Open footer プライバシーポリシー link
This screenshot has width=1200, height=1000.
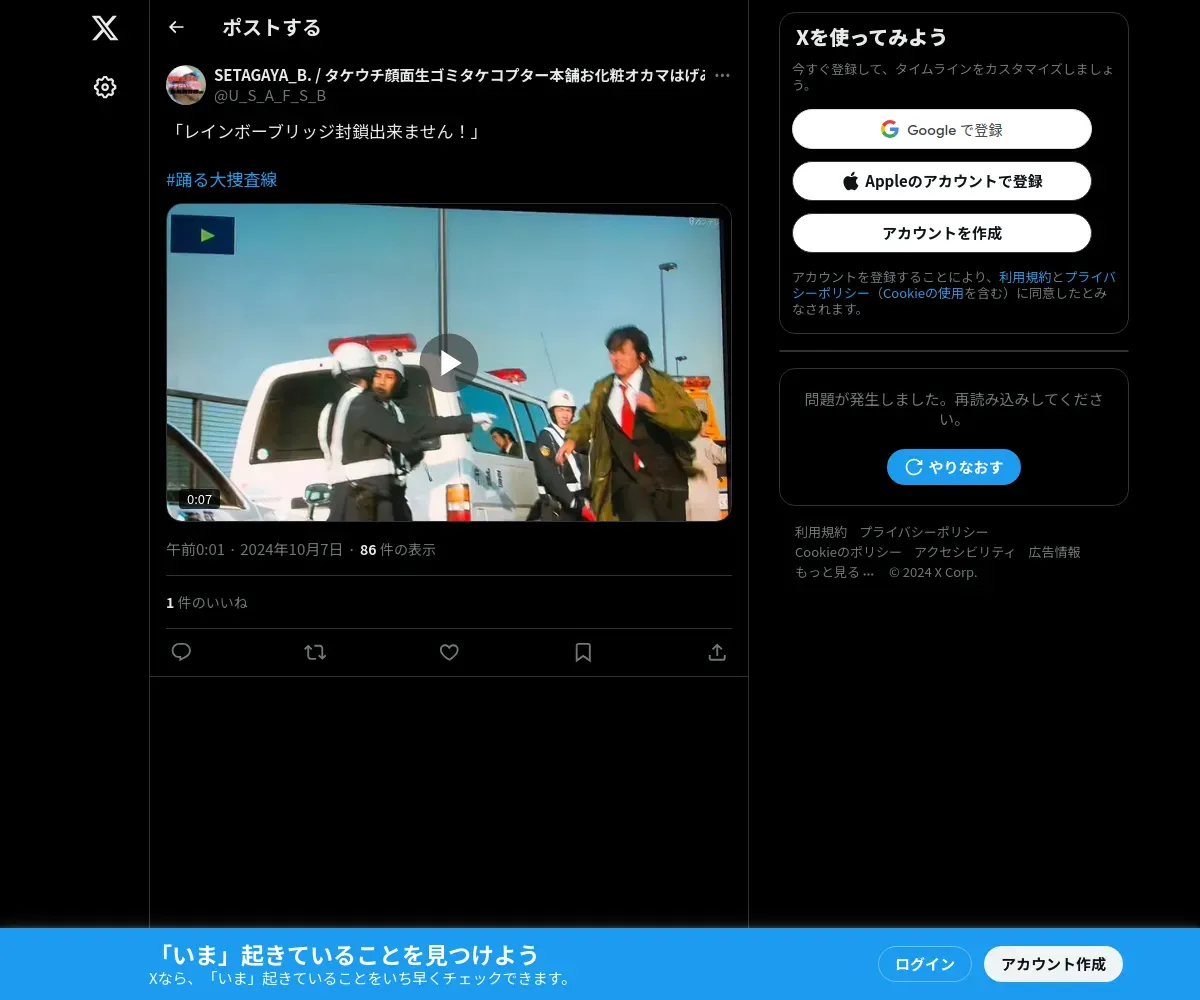(924, 532)
